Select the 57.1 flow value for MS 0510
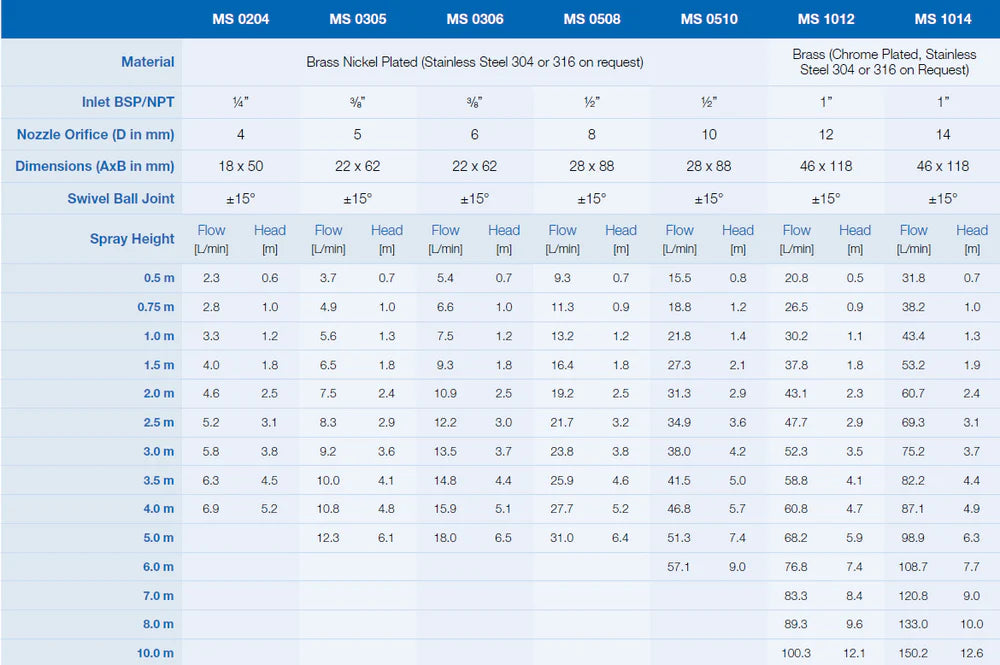 pos(679,567)
